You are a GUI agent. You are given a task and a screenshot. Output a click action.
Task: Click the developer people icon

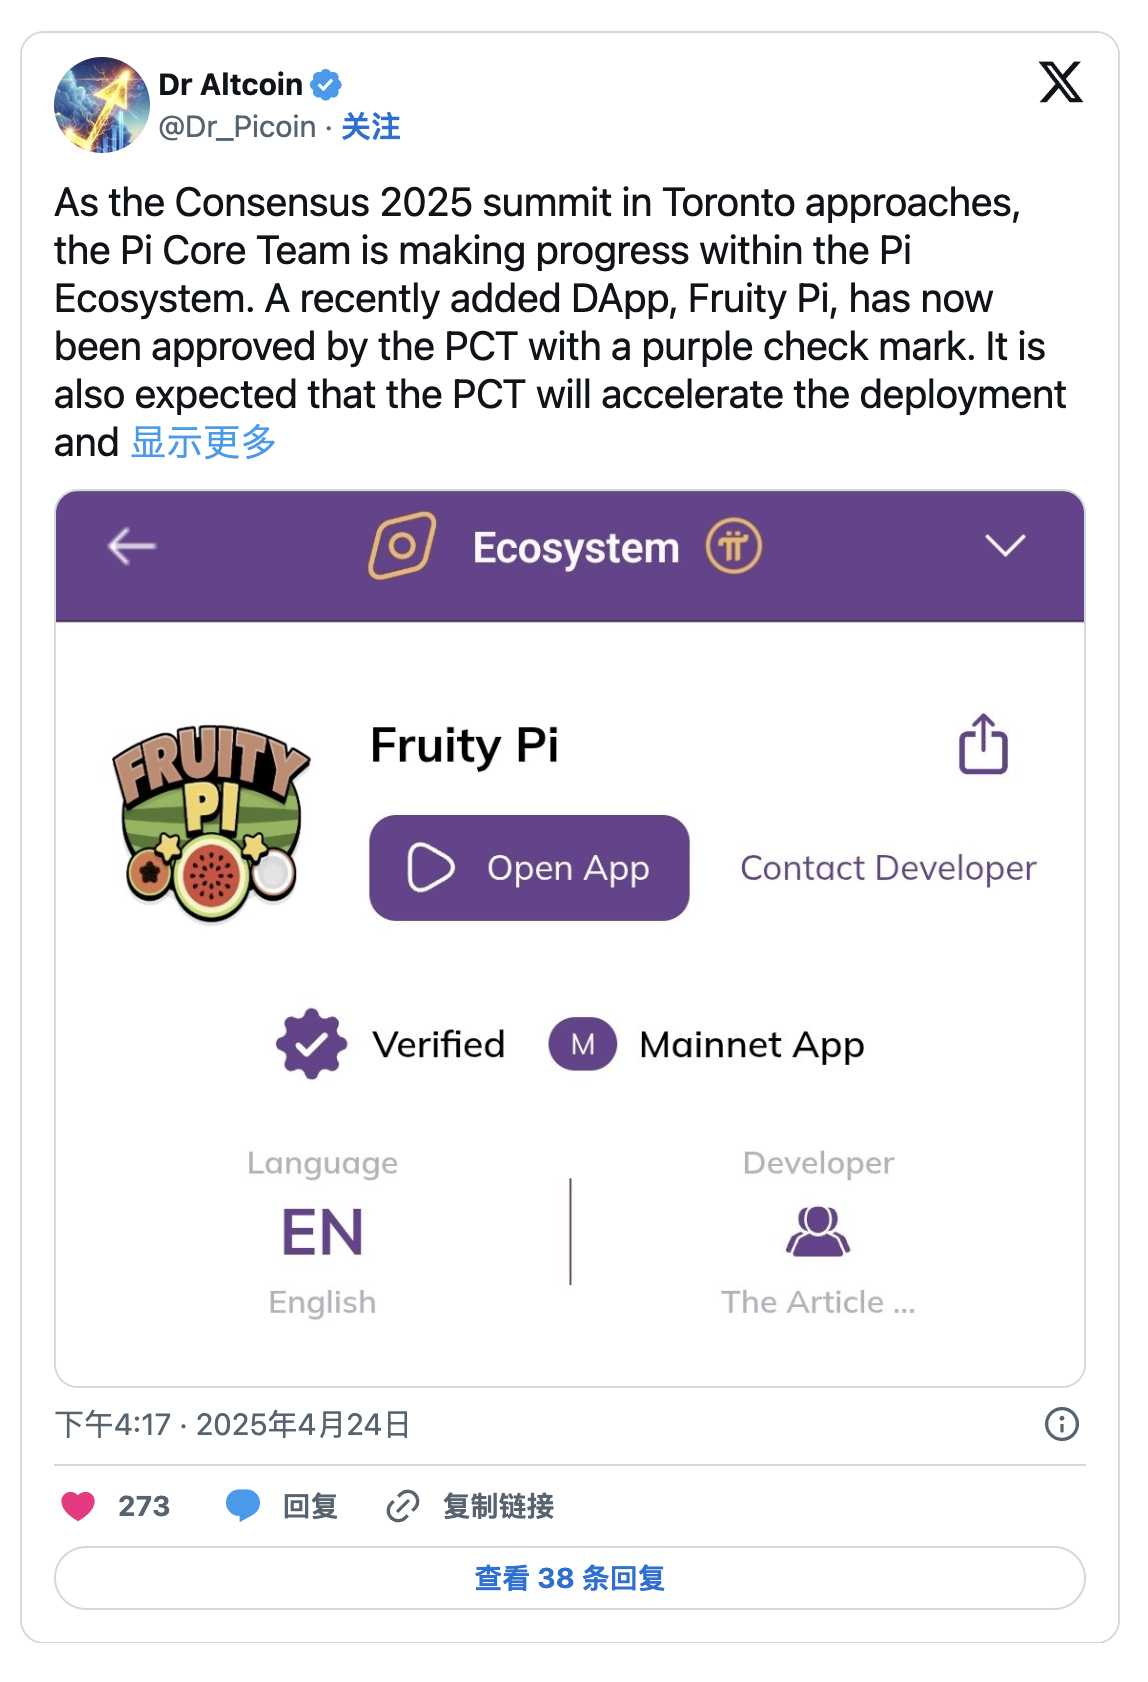tap(818, 1231)
